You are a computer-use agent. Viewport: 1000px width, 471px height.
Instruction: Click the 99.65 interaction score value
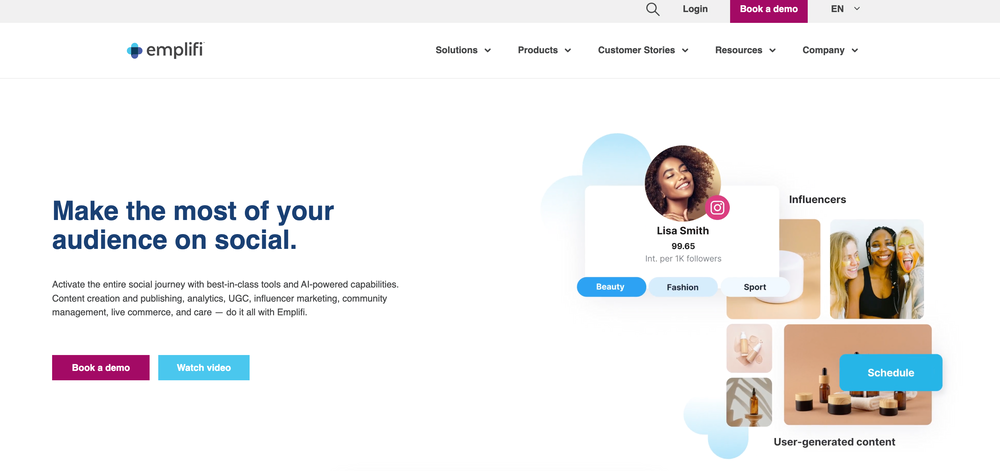683,246
